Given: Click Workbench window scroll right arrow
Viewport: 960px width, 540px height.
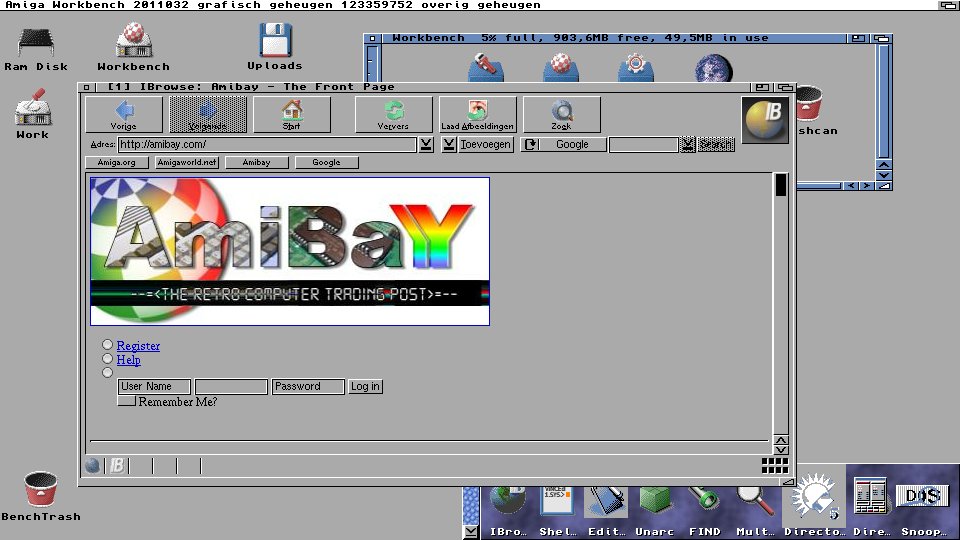Looking at the screenshot, I should point(866,186).
